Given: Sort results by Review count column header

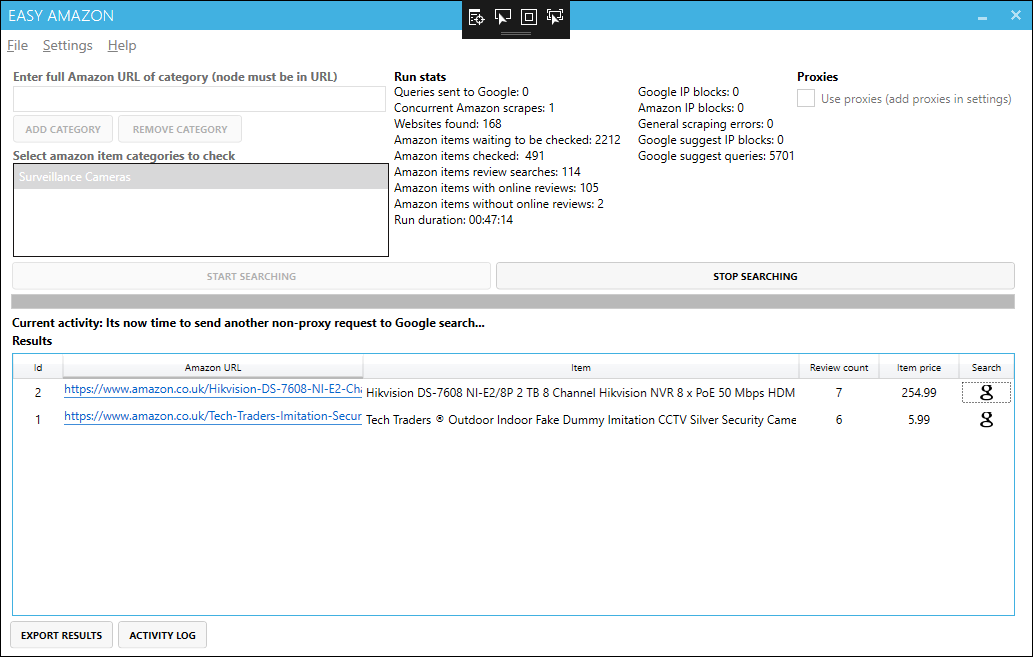Looking at the screenshot, I should point(838,367).
